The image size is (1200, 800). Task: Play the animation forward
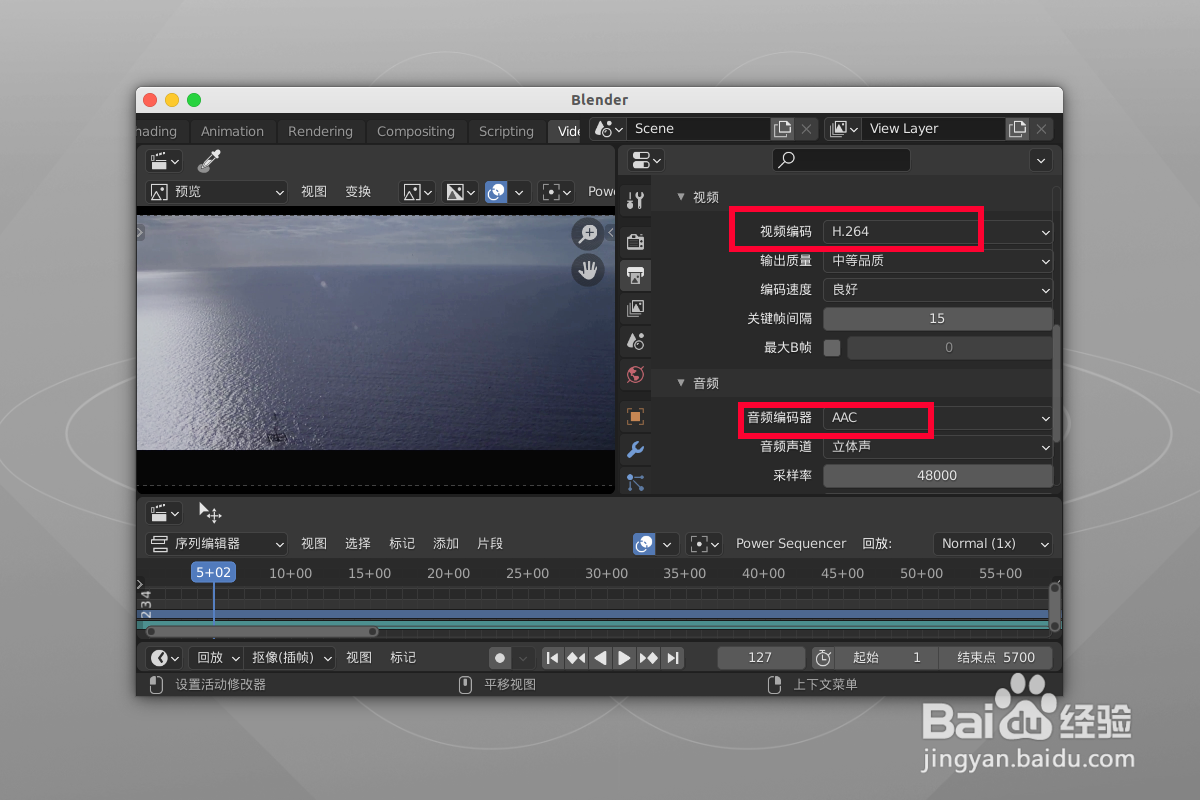point(624,657)
